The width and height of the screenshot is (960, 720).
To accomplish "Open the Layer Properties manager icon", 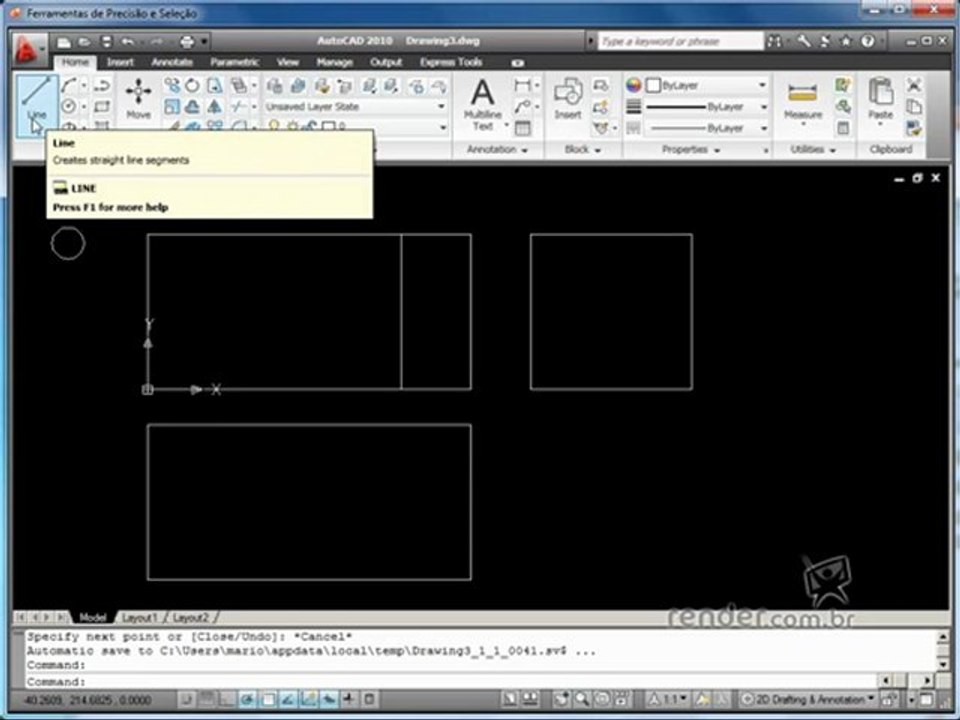I will click(274, 86).
